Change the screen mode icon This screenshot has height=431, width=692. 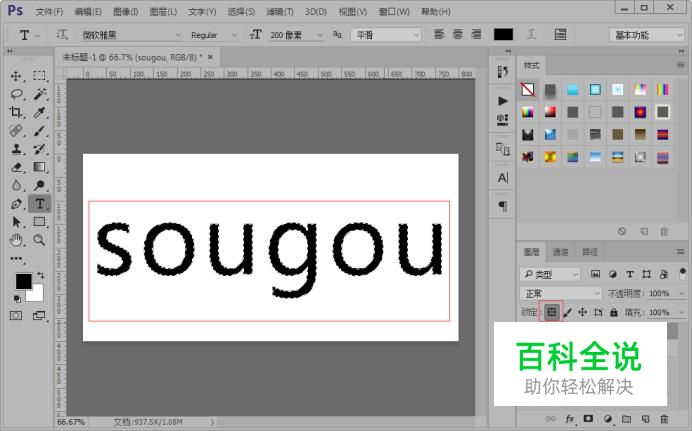click(39, 315)
